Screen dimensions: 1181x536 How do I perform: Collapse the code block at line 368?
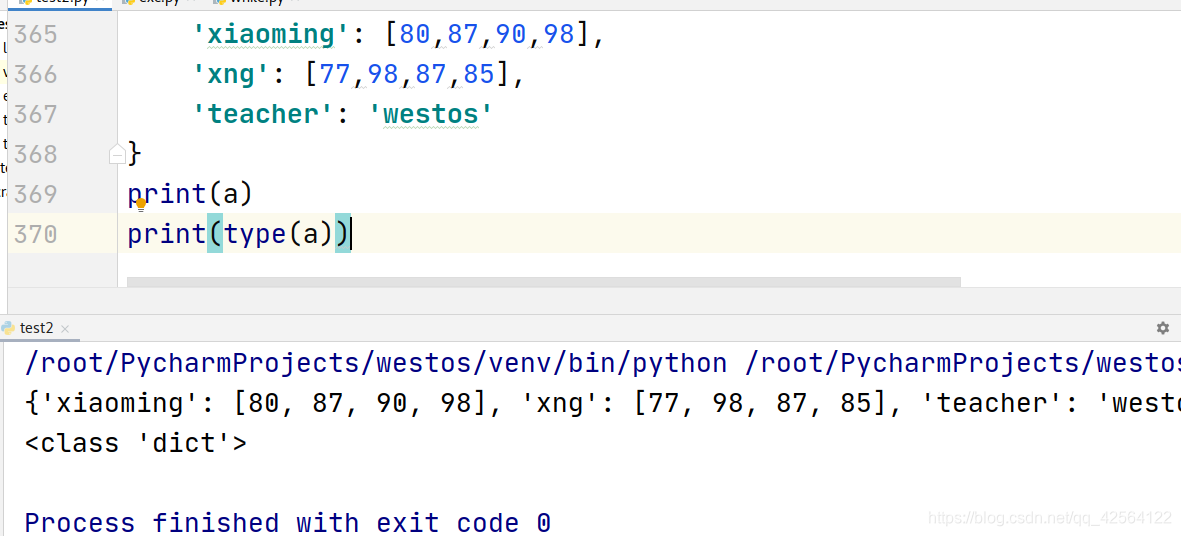(x=117, y=154)
